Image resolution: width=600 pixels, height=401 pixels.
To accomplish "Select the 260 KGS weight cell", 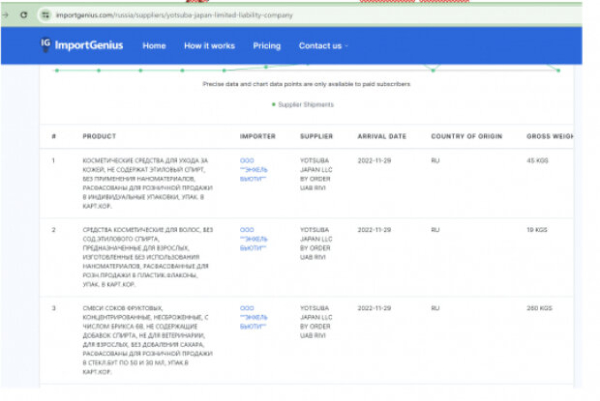I will pos(539,308).
